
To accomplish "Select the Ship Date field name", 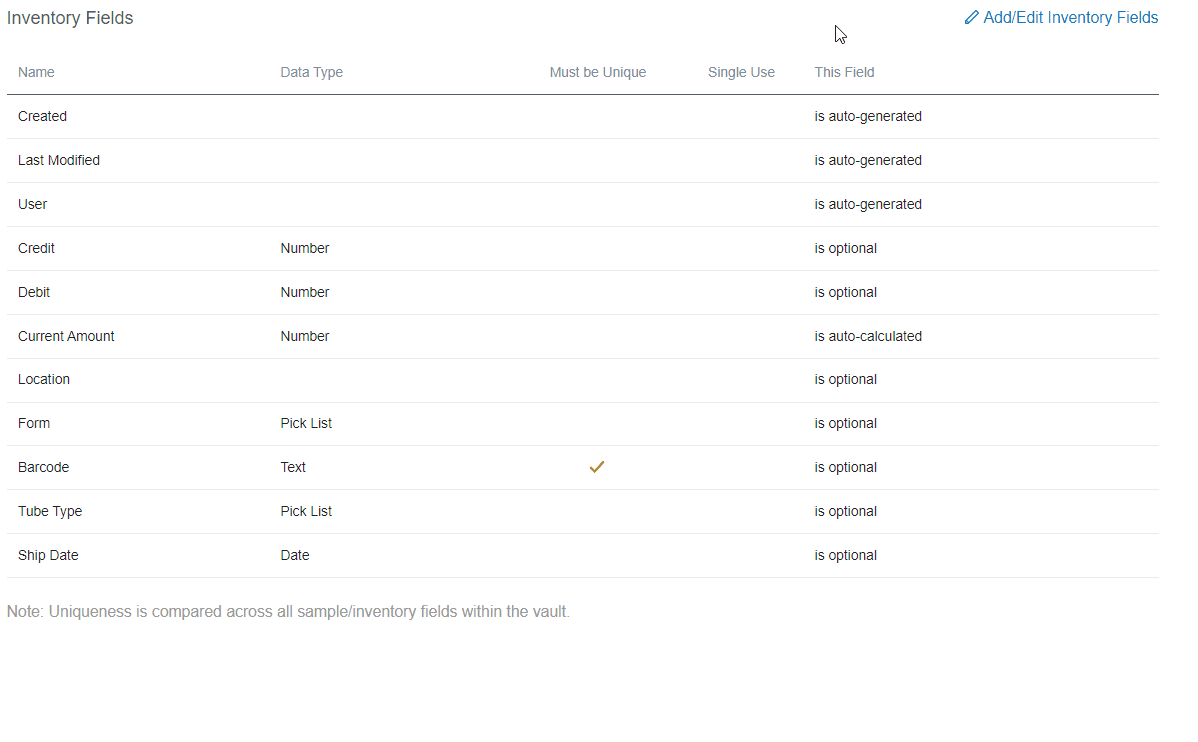I will [48, 556].
